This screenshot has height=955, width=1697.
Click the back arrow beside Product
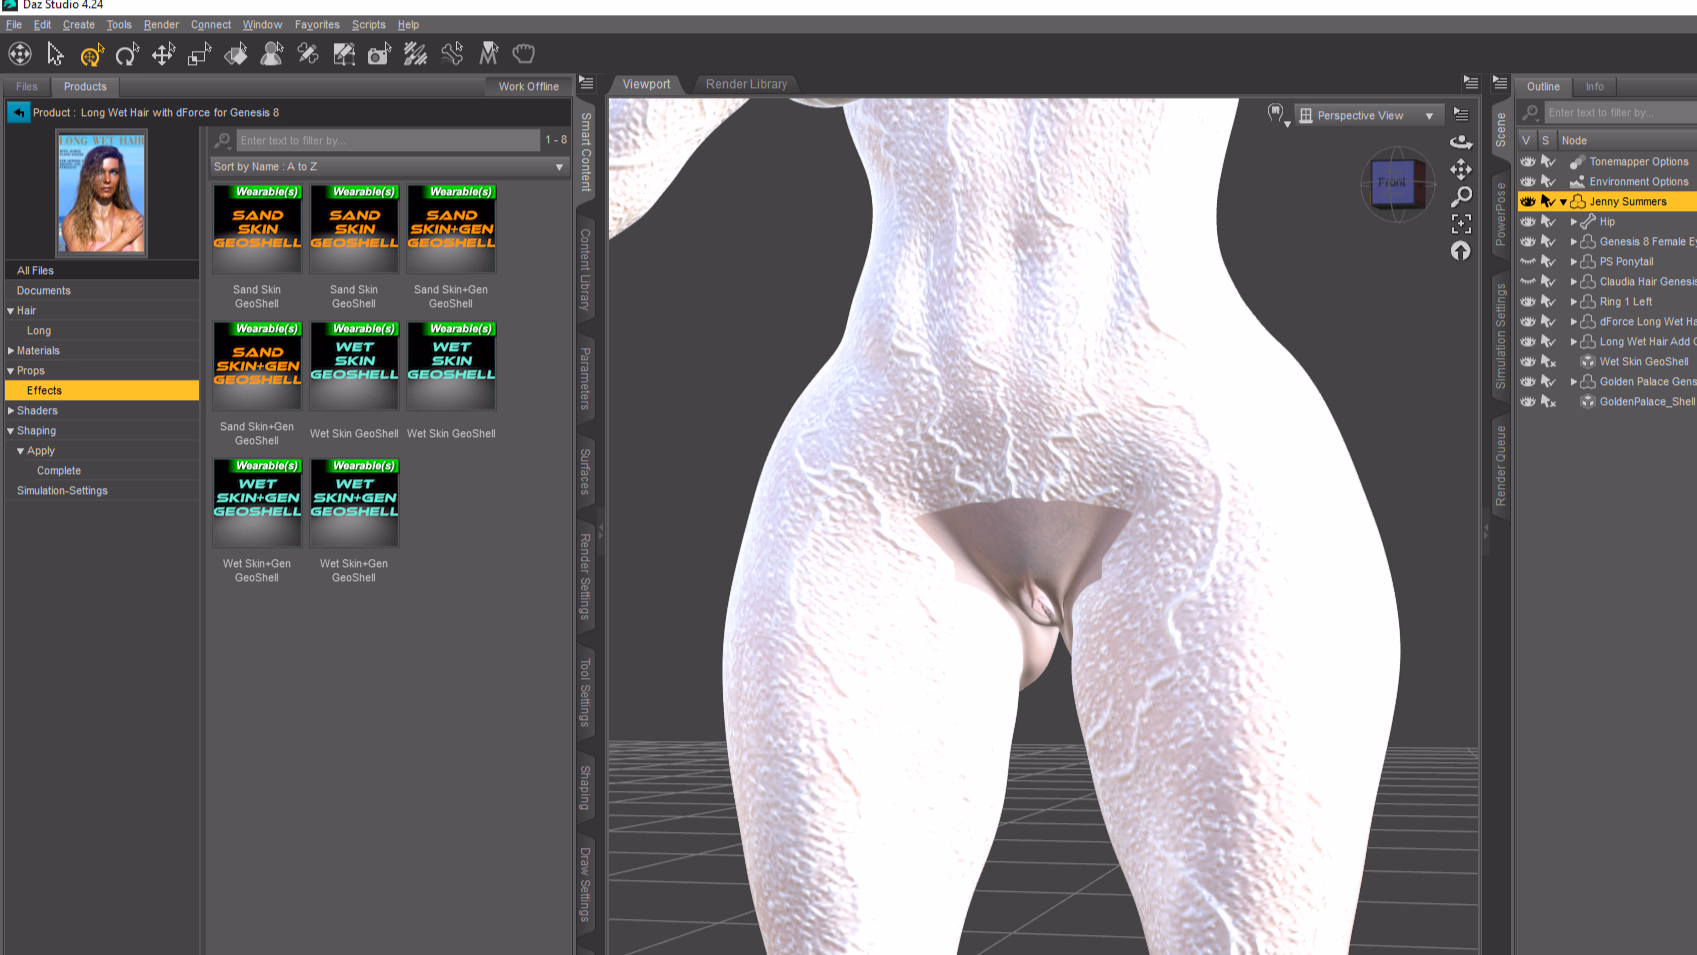(x=19, y=113)
